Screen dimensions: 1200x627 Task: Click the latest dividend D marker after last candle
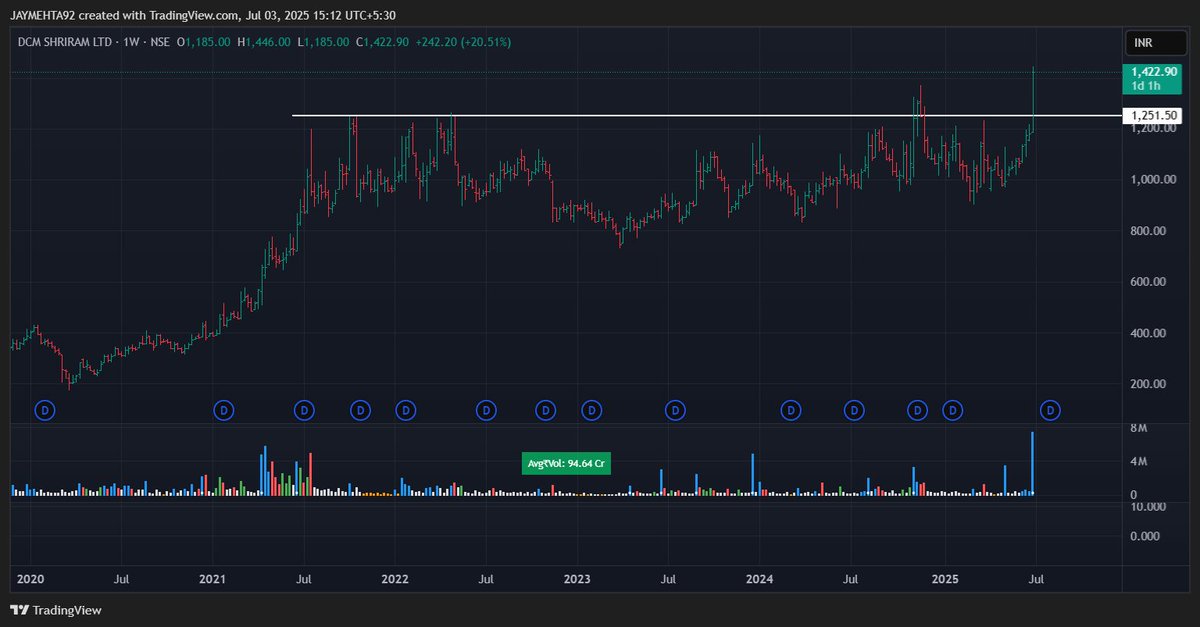click(1050, 409)
